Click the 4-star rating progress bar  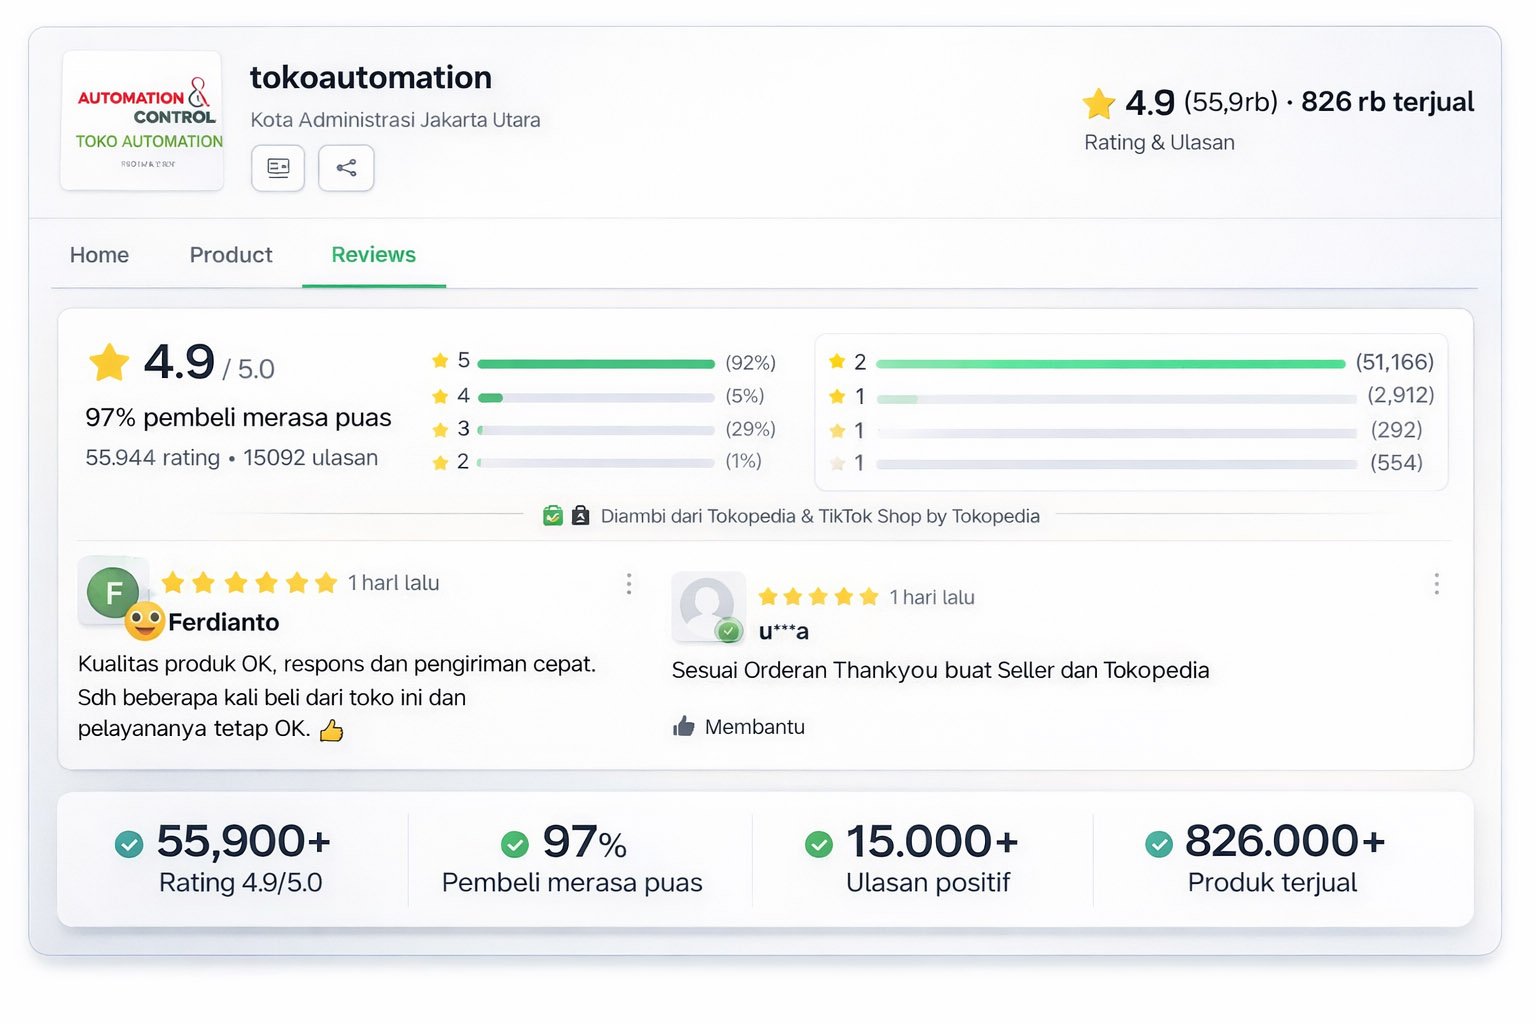point(596,396)
